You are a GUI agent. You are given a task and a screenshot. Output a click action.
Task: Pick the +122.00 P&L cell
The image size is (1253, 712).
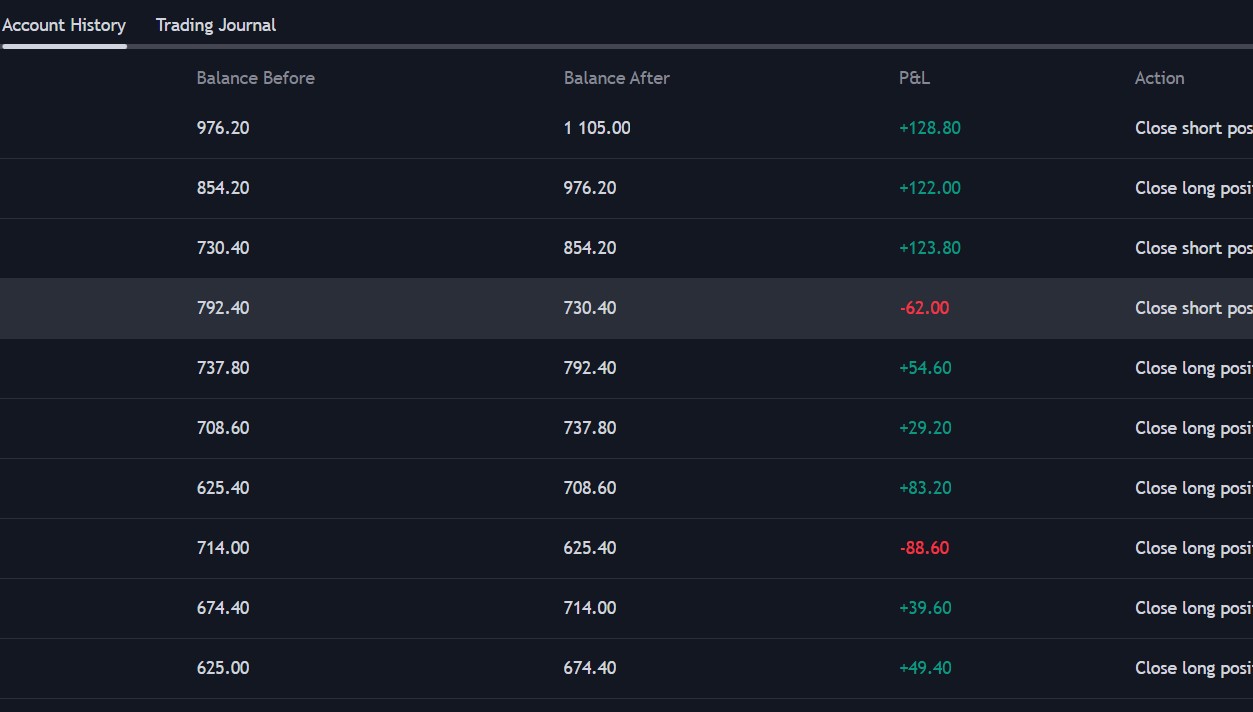click(x=929, y=188)
